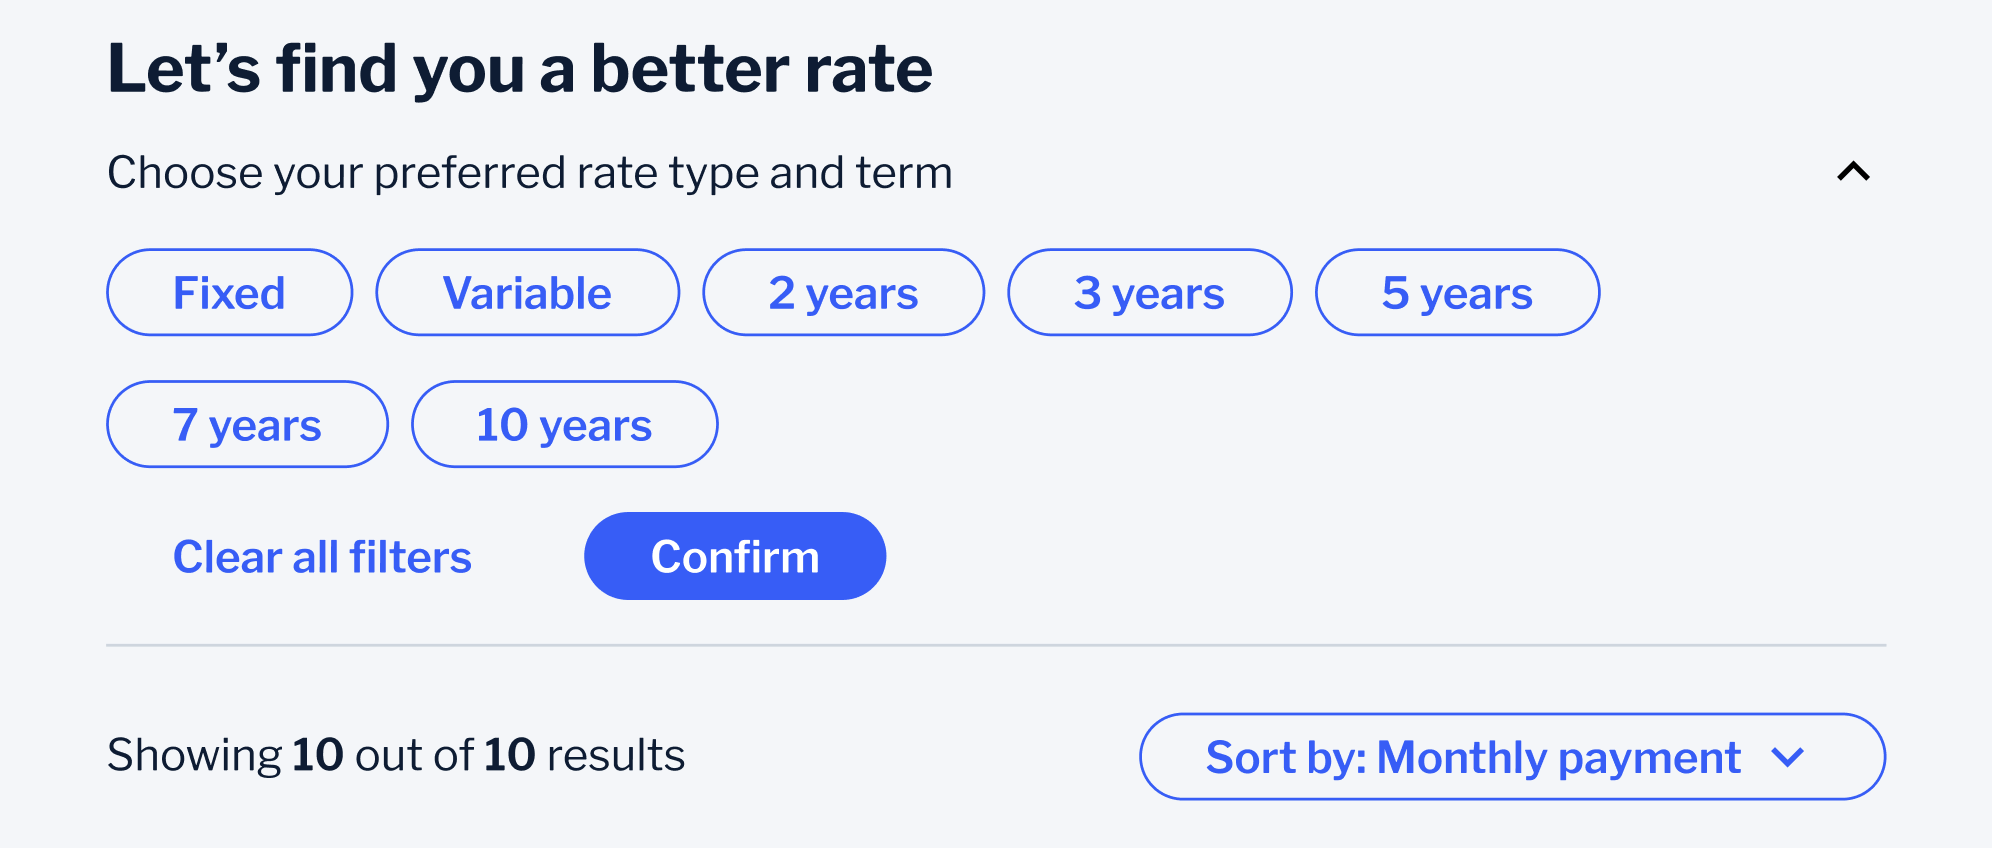Choose the 10 years term filter
The width and height of the screenshot is (1992, 848).
click(564, 424)
